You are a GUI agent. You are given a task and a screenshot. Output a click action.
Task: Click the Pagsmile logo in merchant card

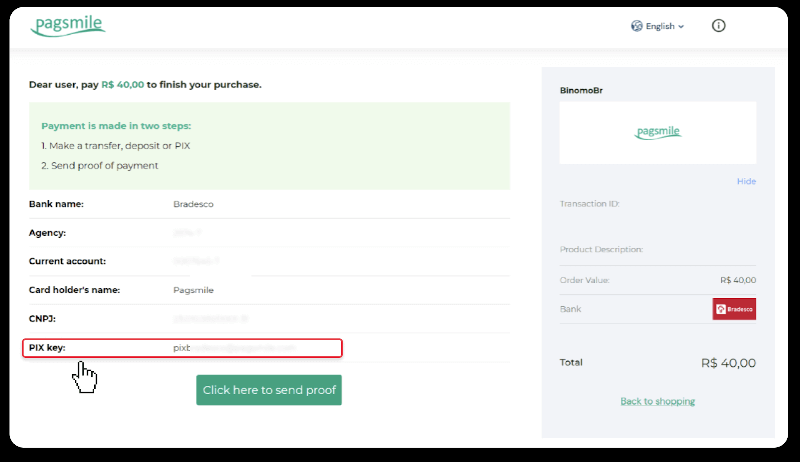coord(657,132)
